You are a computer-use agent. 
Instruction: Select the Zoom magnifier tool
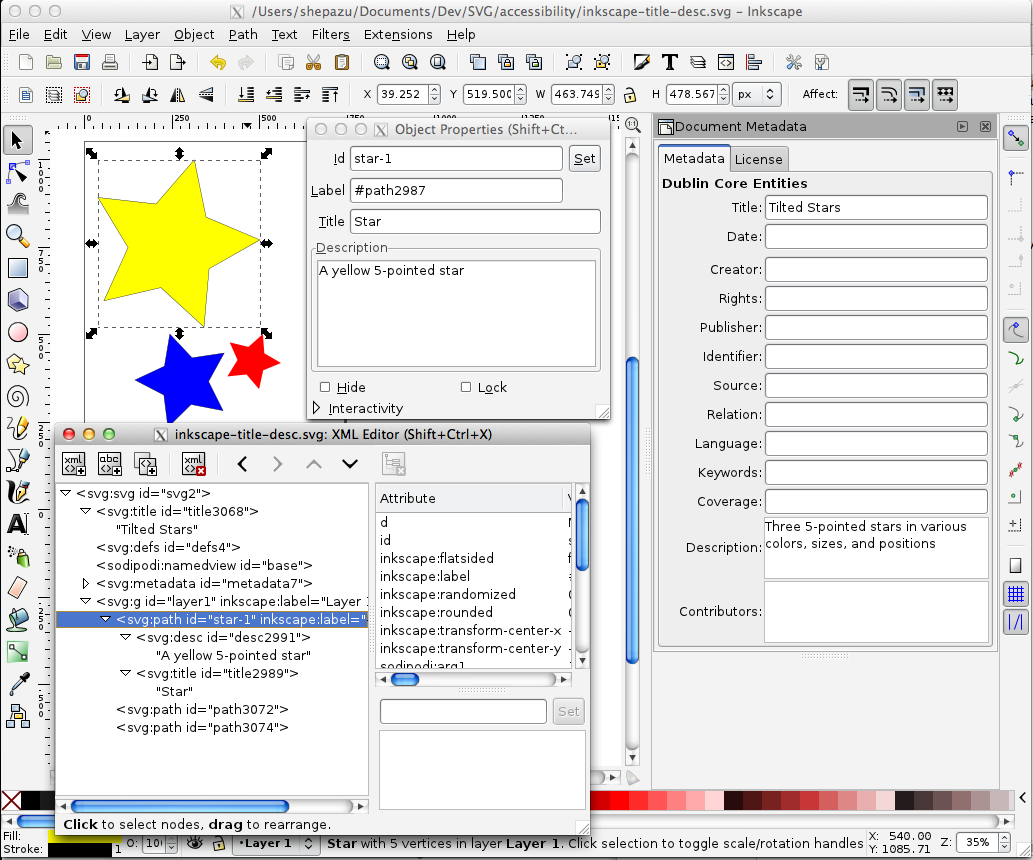click(17, 236)
